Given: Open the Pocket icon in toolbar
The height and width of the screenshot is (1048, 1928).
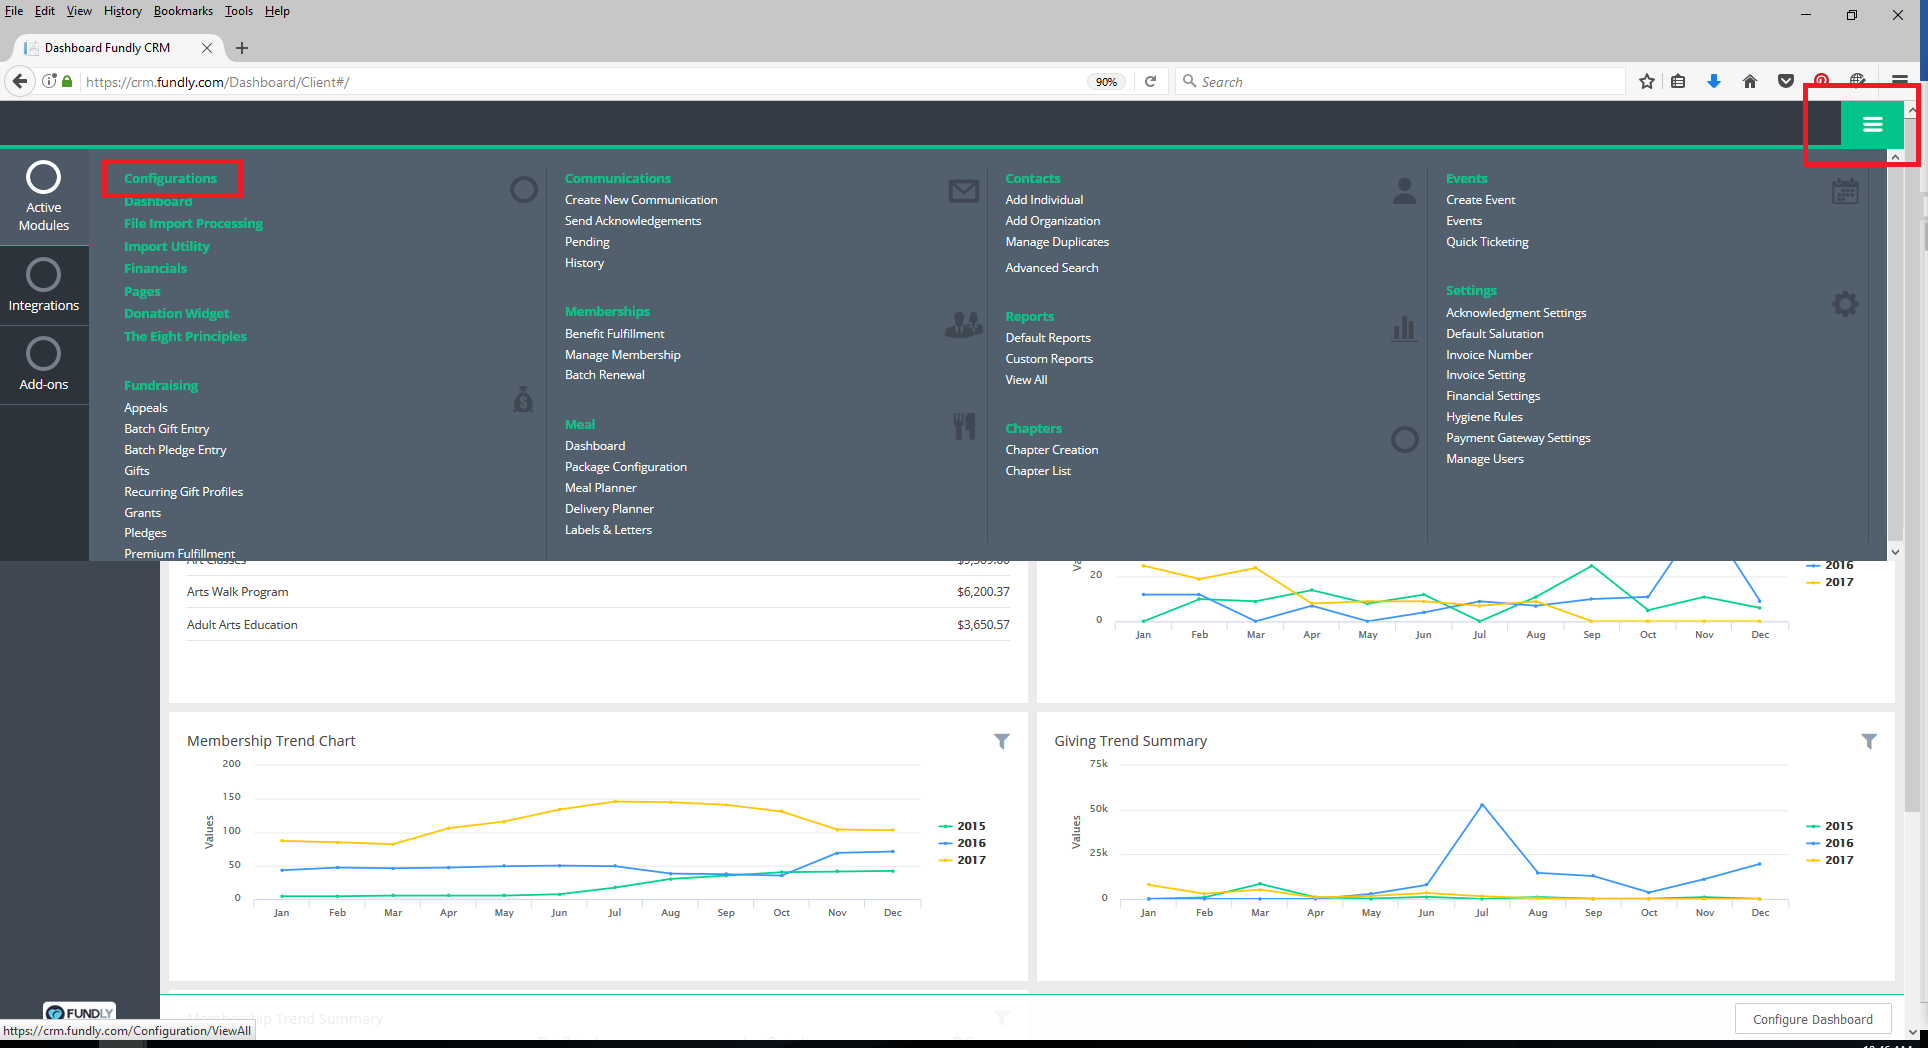Looking at the screenshot, I should click(x=1785, y=82).
